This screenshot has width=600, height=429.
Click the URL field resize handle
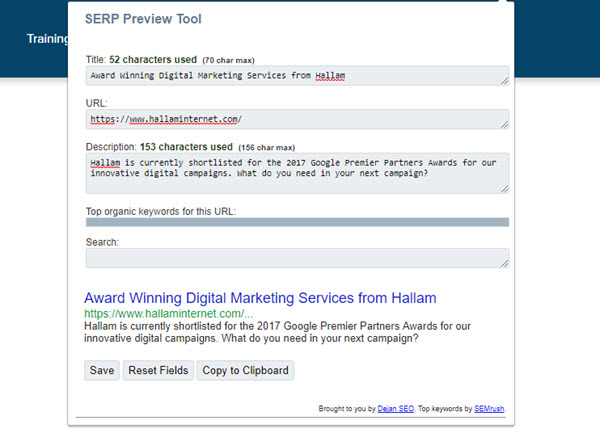(504, 125)
